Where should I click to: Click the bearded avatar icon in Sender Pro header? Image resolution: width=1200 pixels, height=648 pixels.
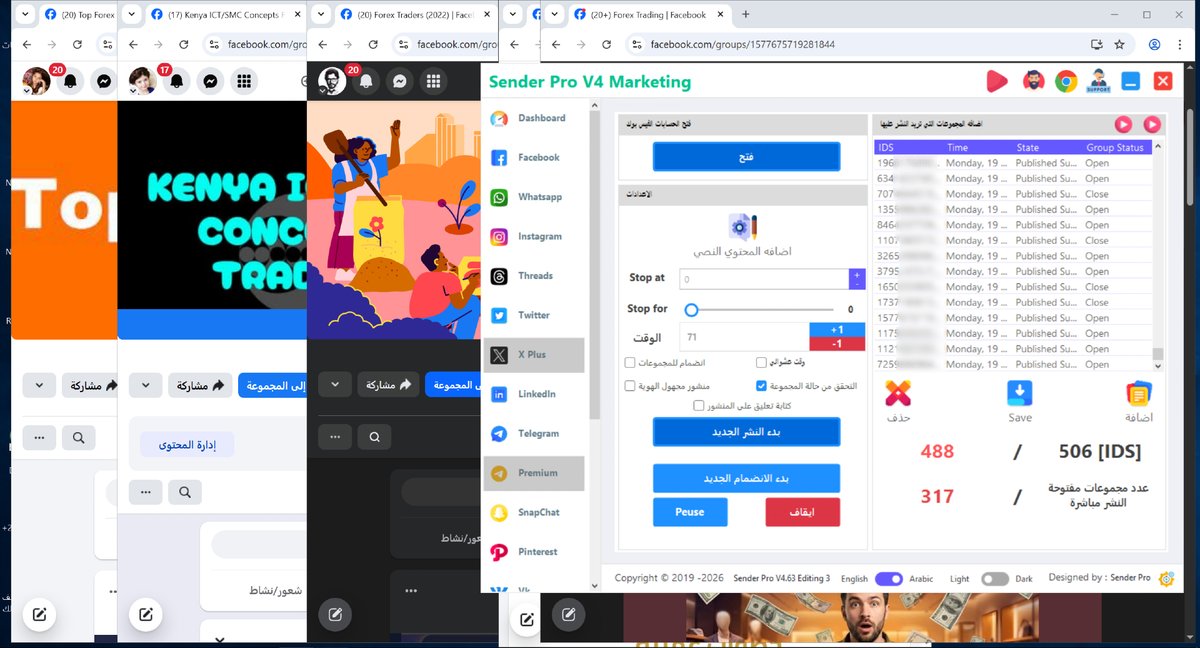click(x=1033, y=82)
